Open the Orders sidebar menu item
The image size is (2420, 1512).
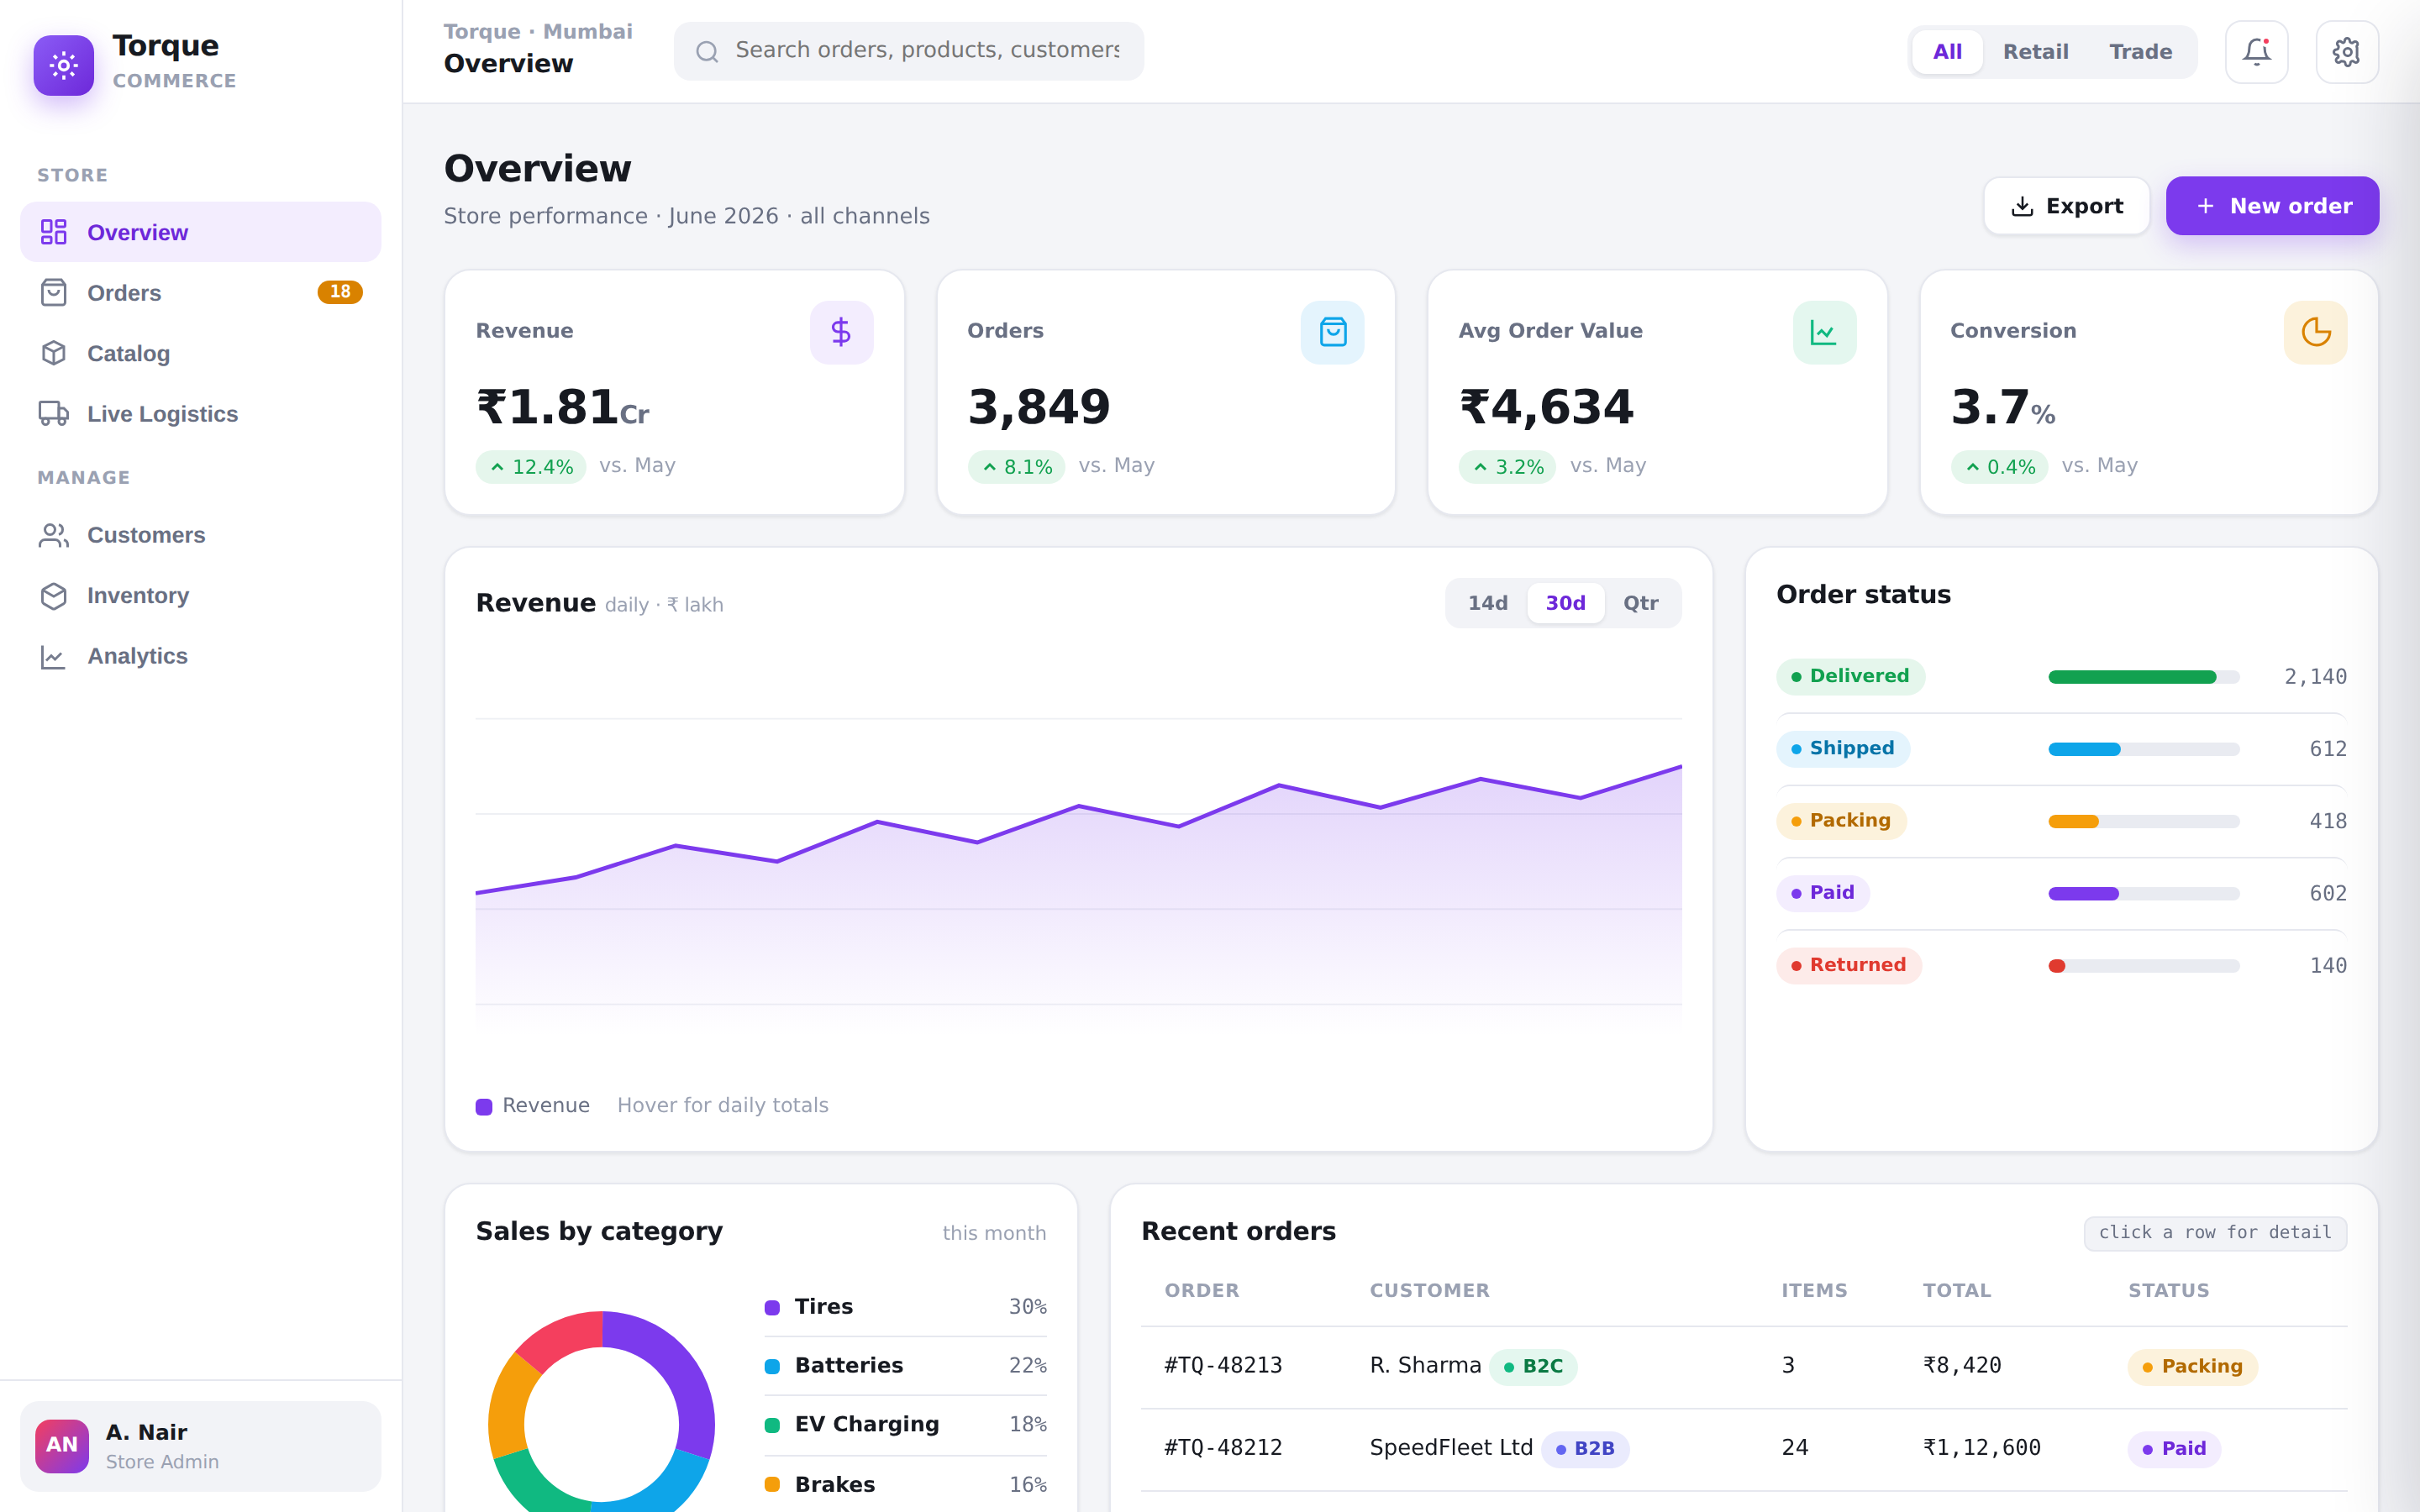[200, 293]
